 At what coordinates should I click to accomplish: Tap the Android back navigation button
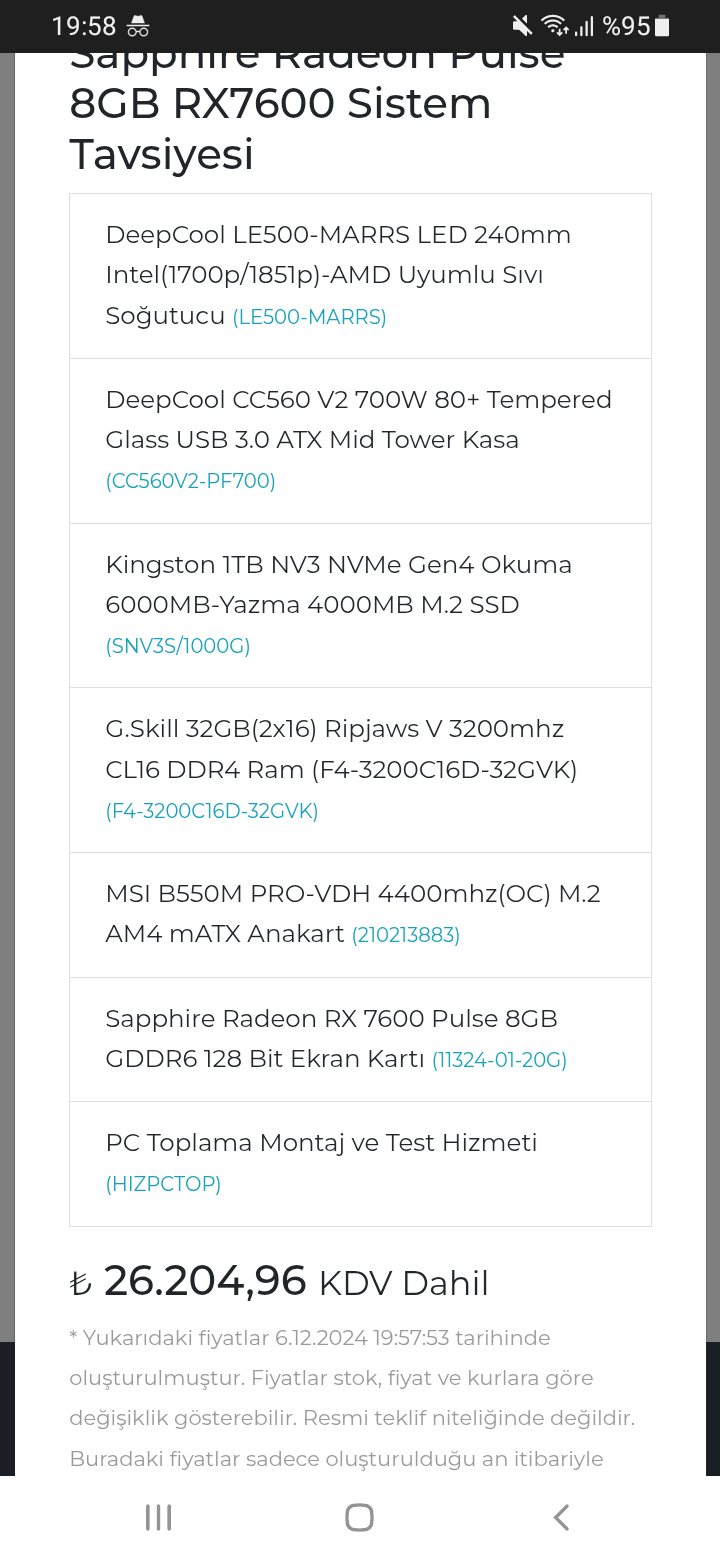click(x=561, y=1517)
